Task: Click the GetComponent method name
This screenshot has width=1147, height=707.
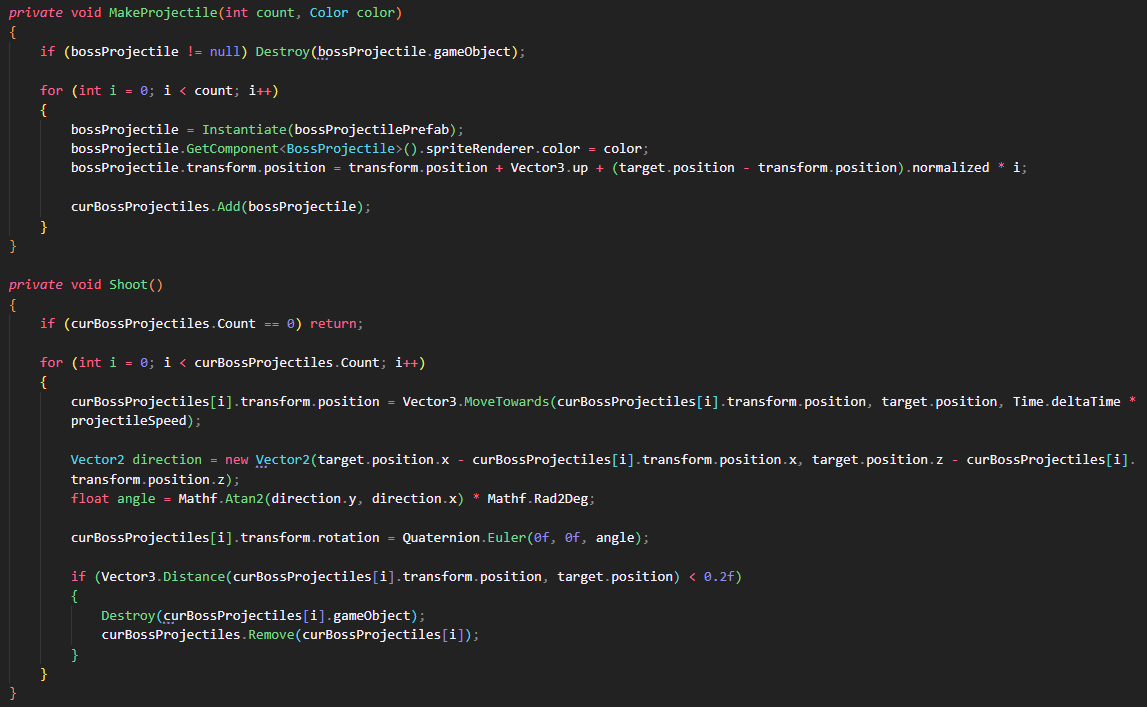Action: 233,148
